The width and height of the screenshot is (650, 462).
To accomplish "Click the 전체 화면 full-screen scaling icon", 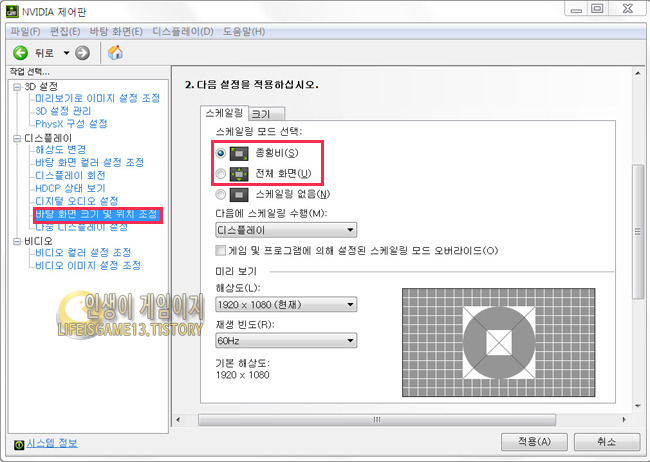I will pyautogui.click(x=239, y=174).
